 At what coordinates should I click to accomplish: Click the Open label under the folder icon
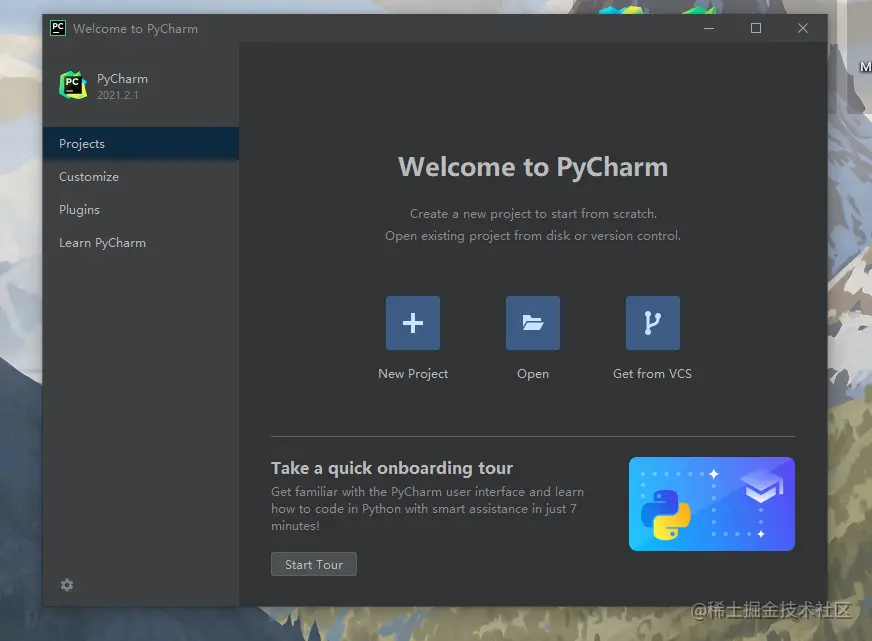[533, 374]
